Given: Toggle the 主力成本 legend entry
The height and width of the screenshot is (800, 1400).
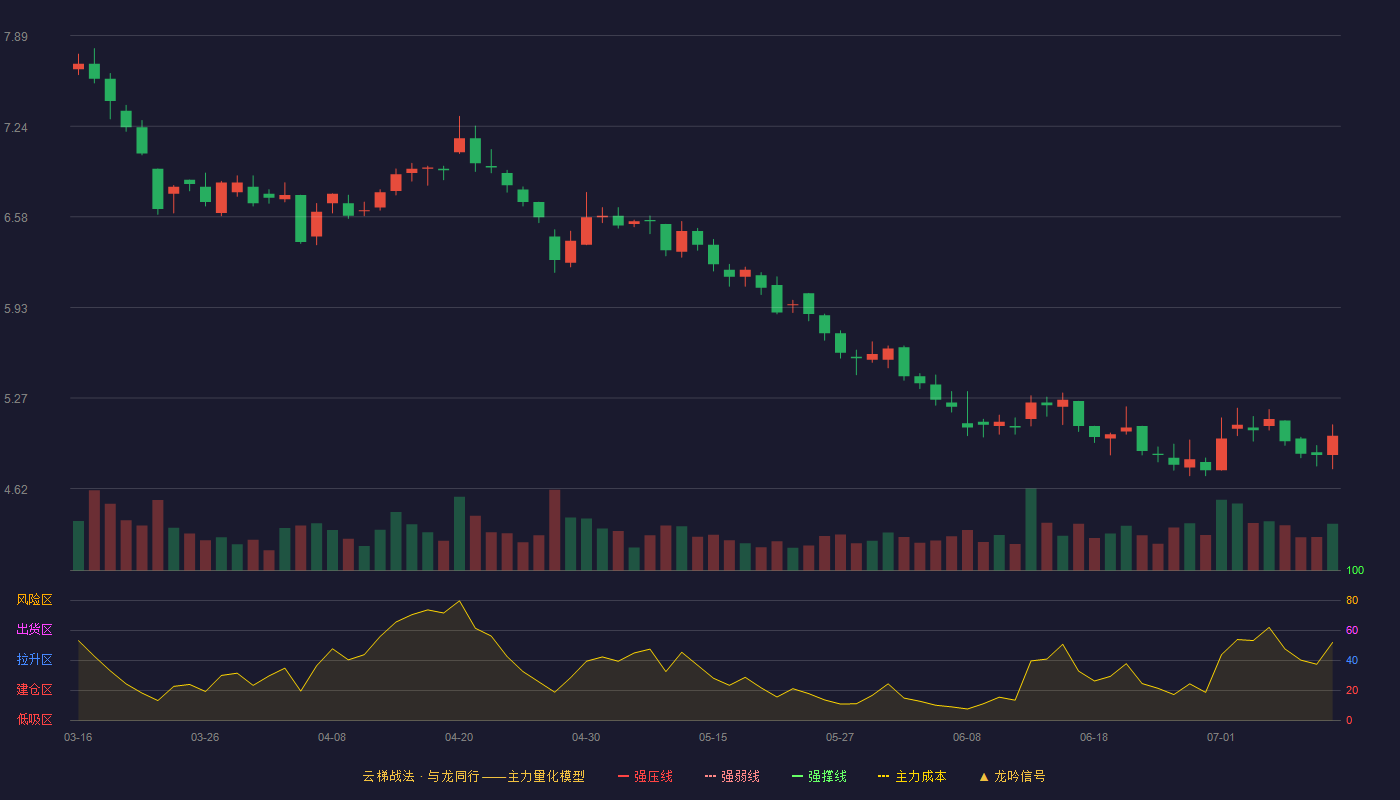Looking at the screenshot, I should pos(912,776).
